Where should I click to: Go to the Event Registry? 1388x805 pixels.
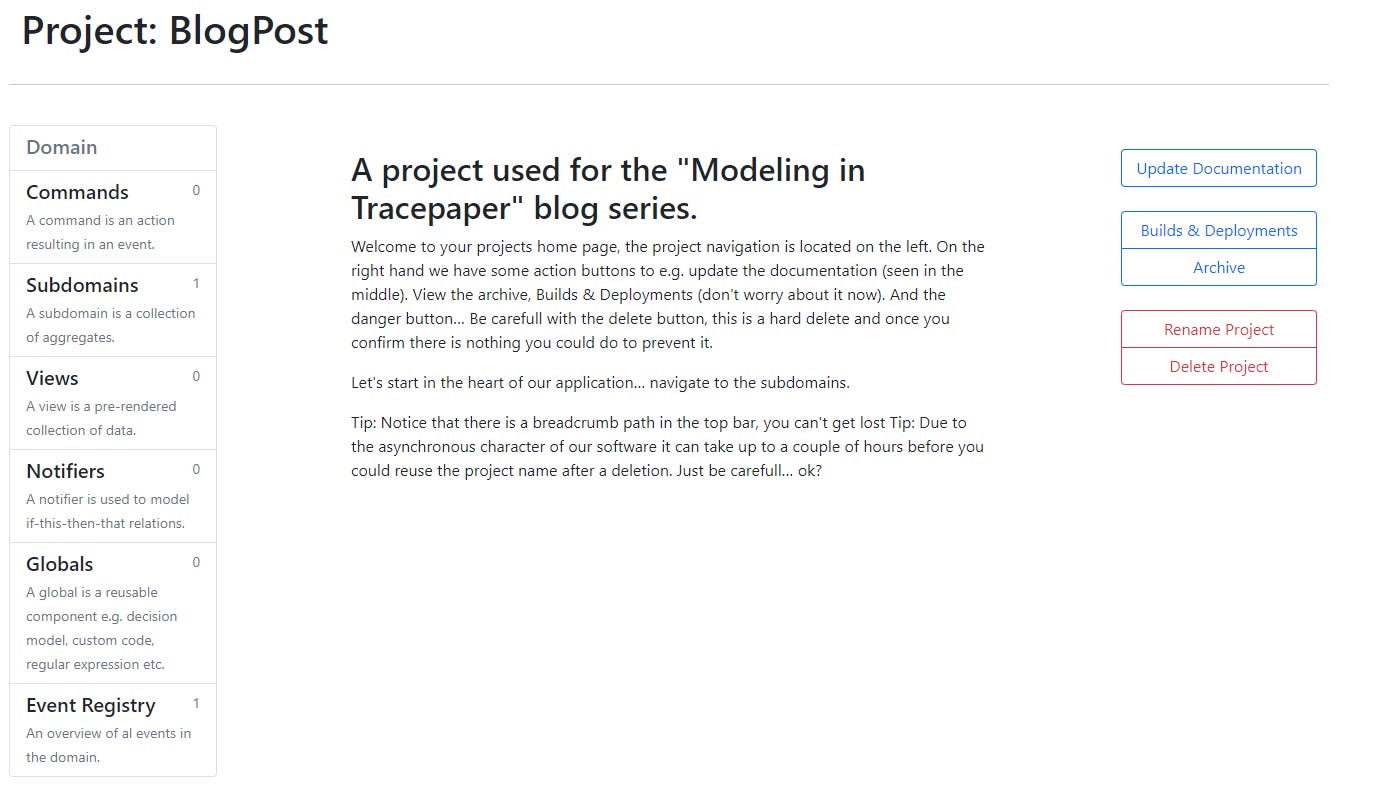pos(113,730)
